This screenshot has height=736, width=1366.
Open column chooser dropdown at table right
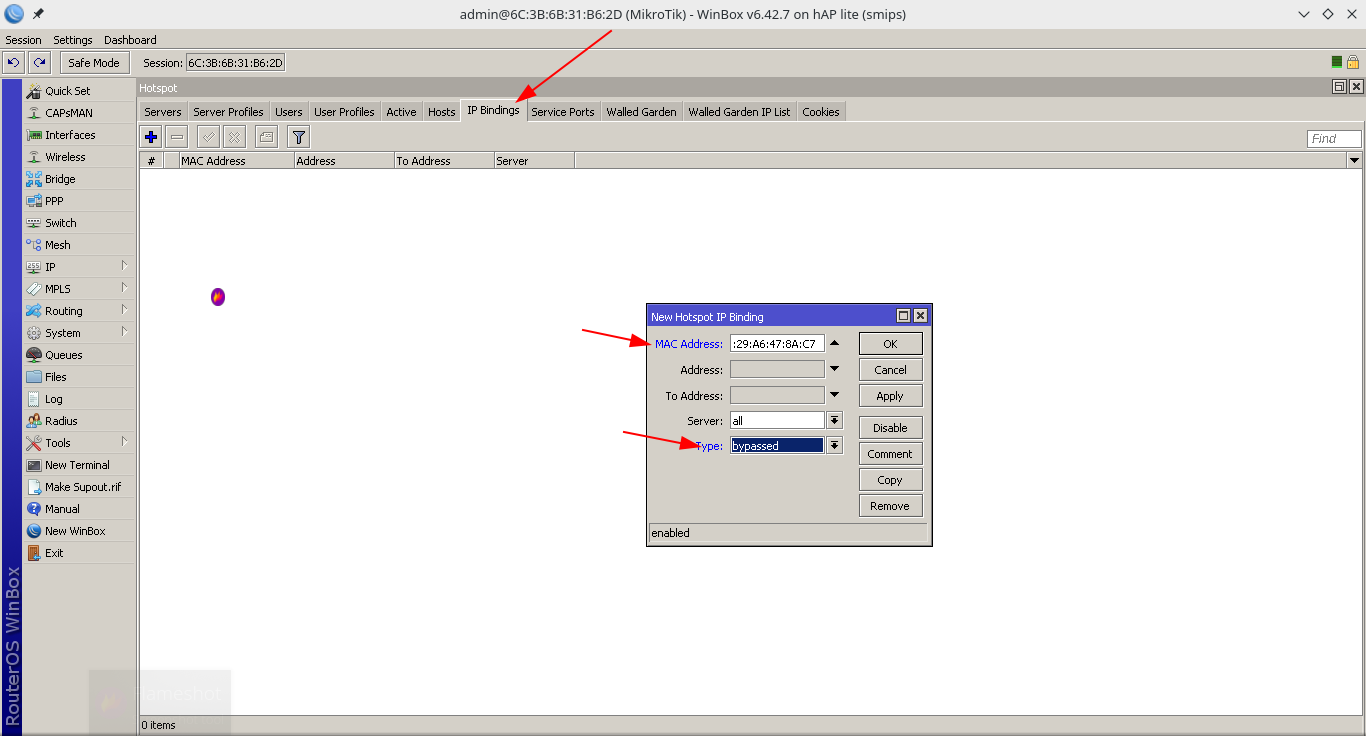[1355, 160]
